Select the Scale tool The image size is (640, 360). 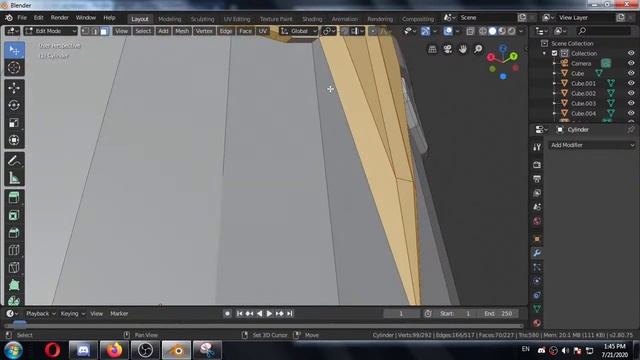pos(14,123)
